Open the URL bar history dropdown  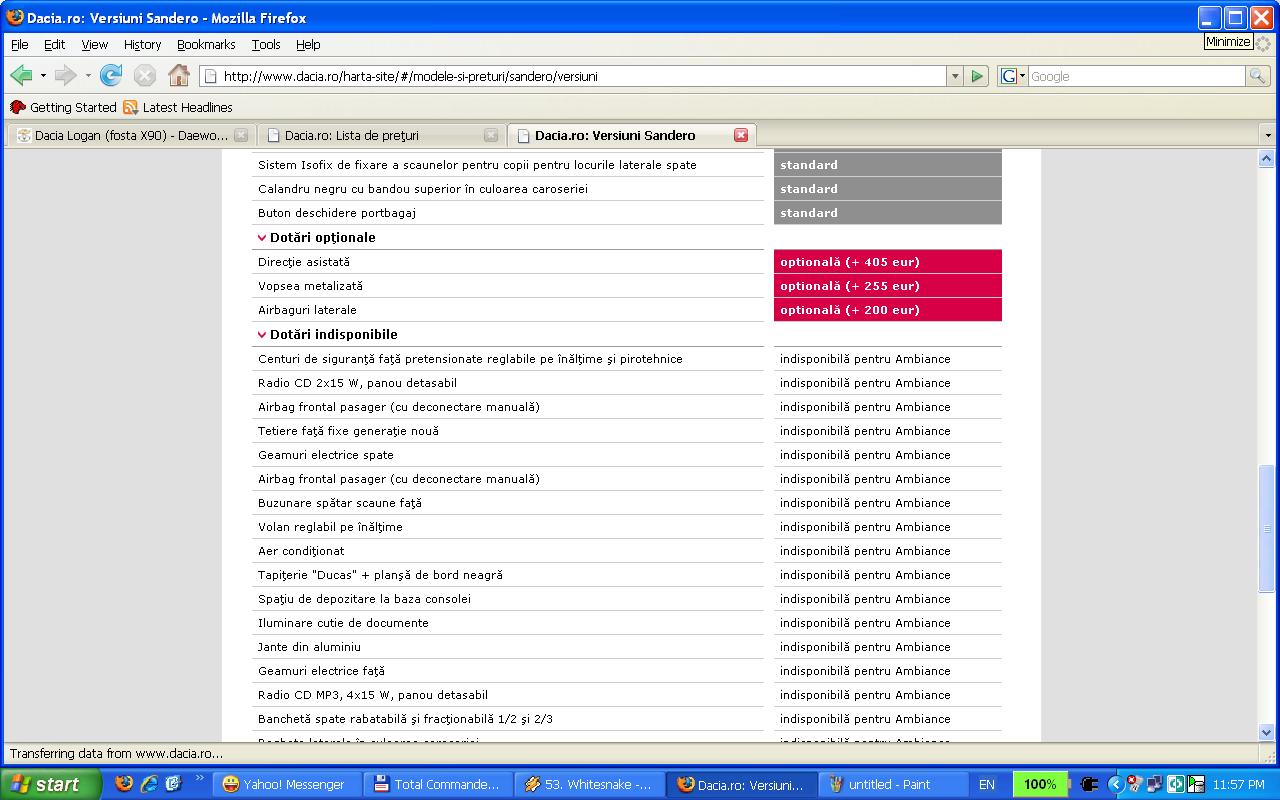pyautogui.click(x=955, y=76)
